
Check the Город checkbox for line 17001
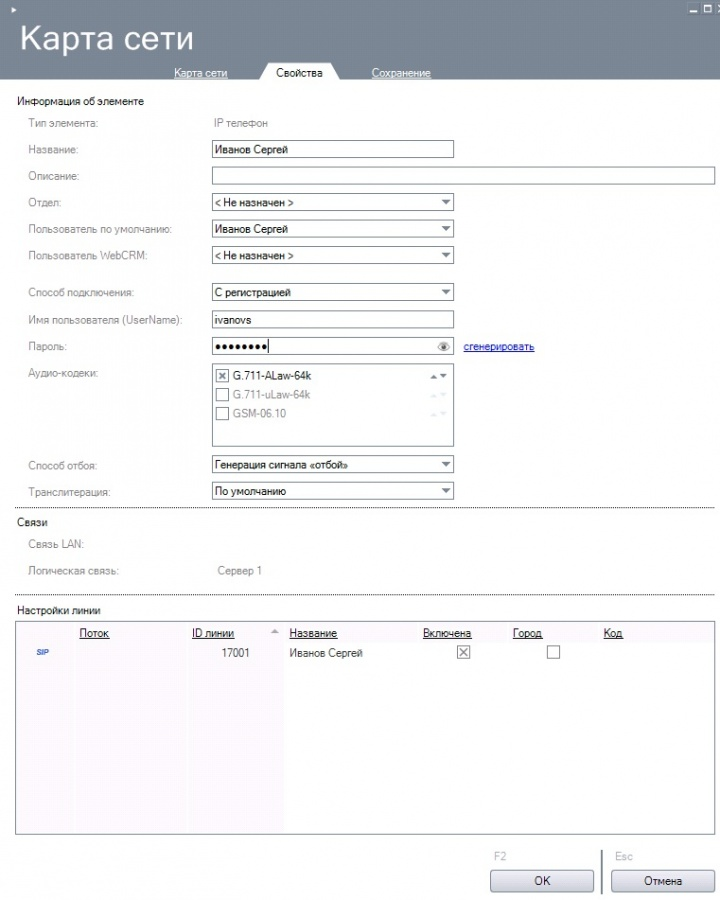pyautogui.click(x=553, y=652)
